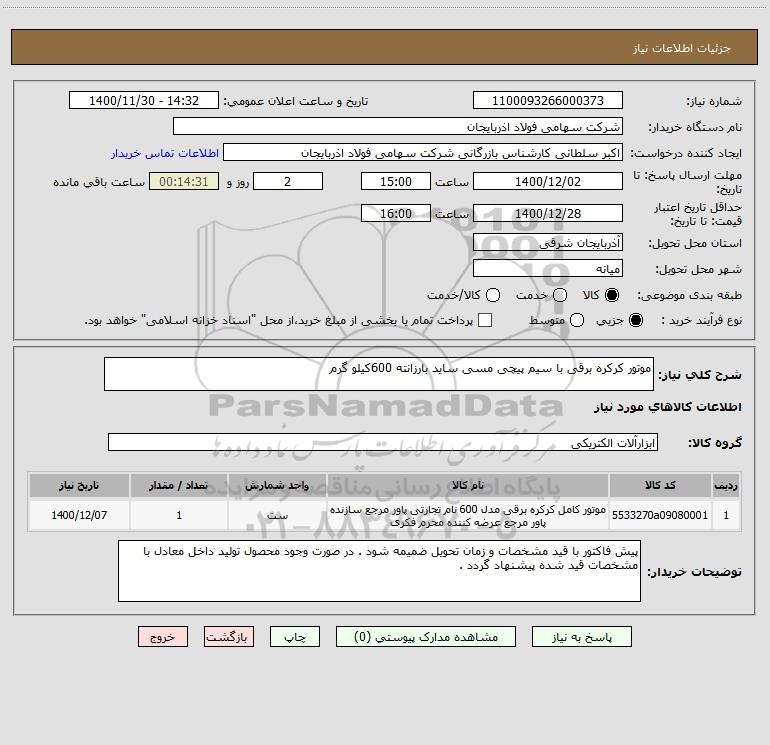The height and width of the screenshot is (745, 770).
Task: Click the واحد شمارش column header
Action: [x=277, y=485]
